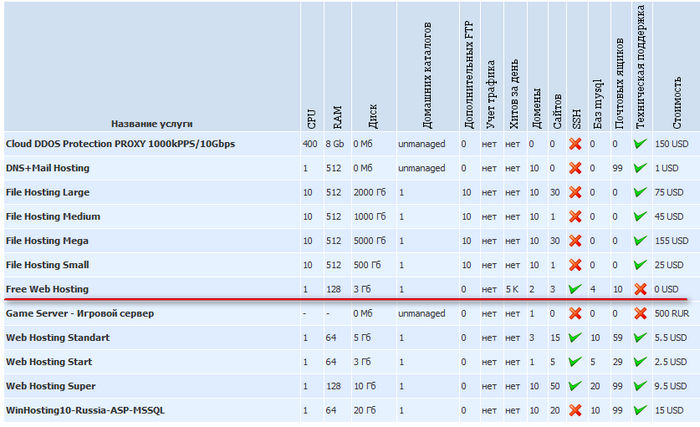Viewport: 700px width, 427px height.
Task: Select File Hosting Large service name
Action: tap(47, 193)
